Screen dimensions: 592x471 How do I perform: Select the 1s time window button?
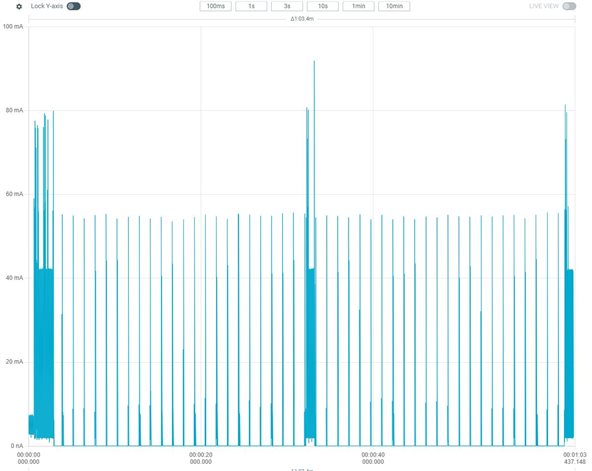tap(251, 6)
